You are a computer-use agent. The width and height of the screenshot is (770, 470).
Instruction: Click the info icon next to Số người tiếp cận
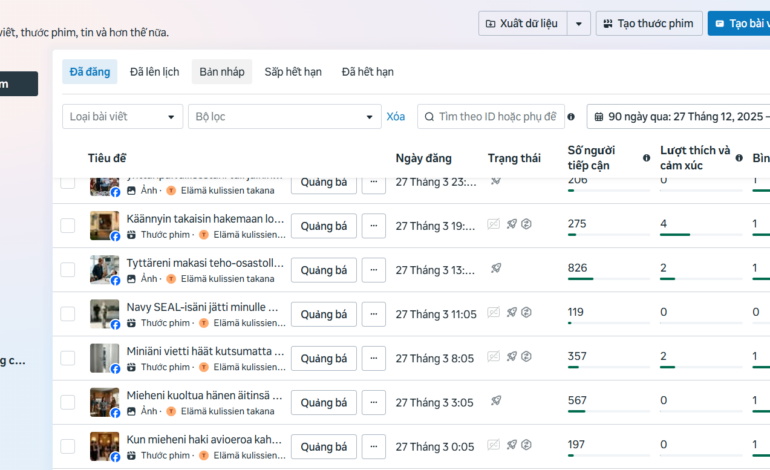647,158
